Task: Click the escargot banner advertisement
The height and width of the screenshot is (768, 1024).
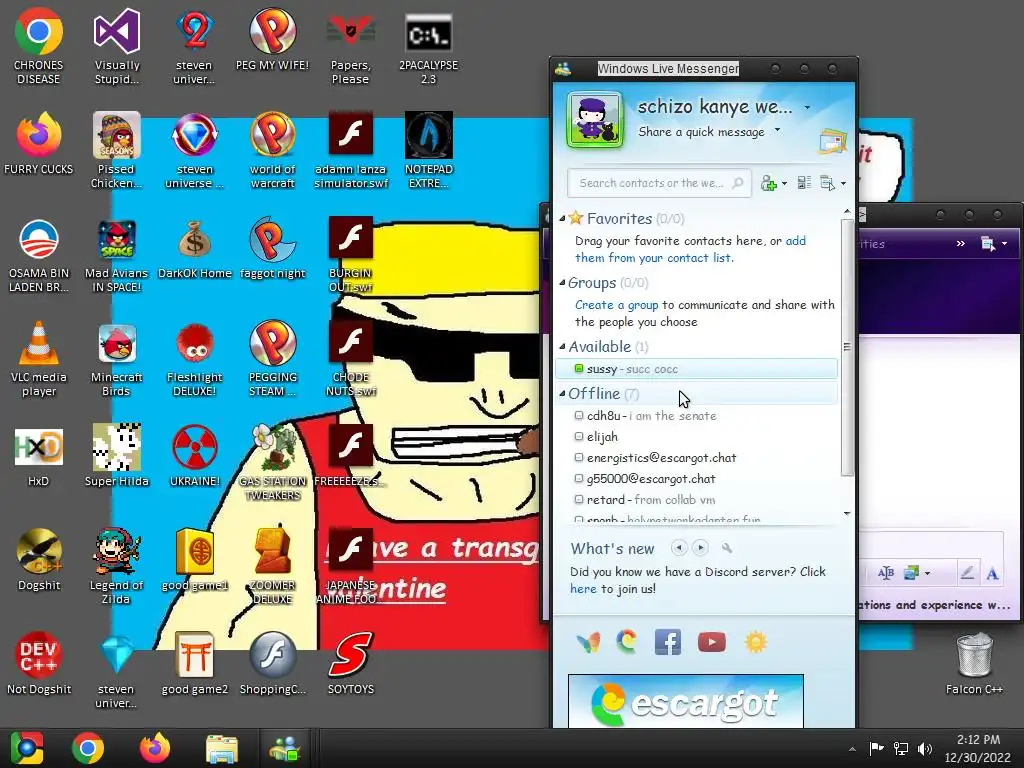Action: click(686, 701)
